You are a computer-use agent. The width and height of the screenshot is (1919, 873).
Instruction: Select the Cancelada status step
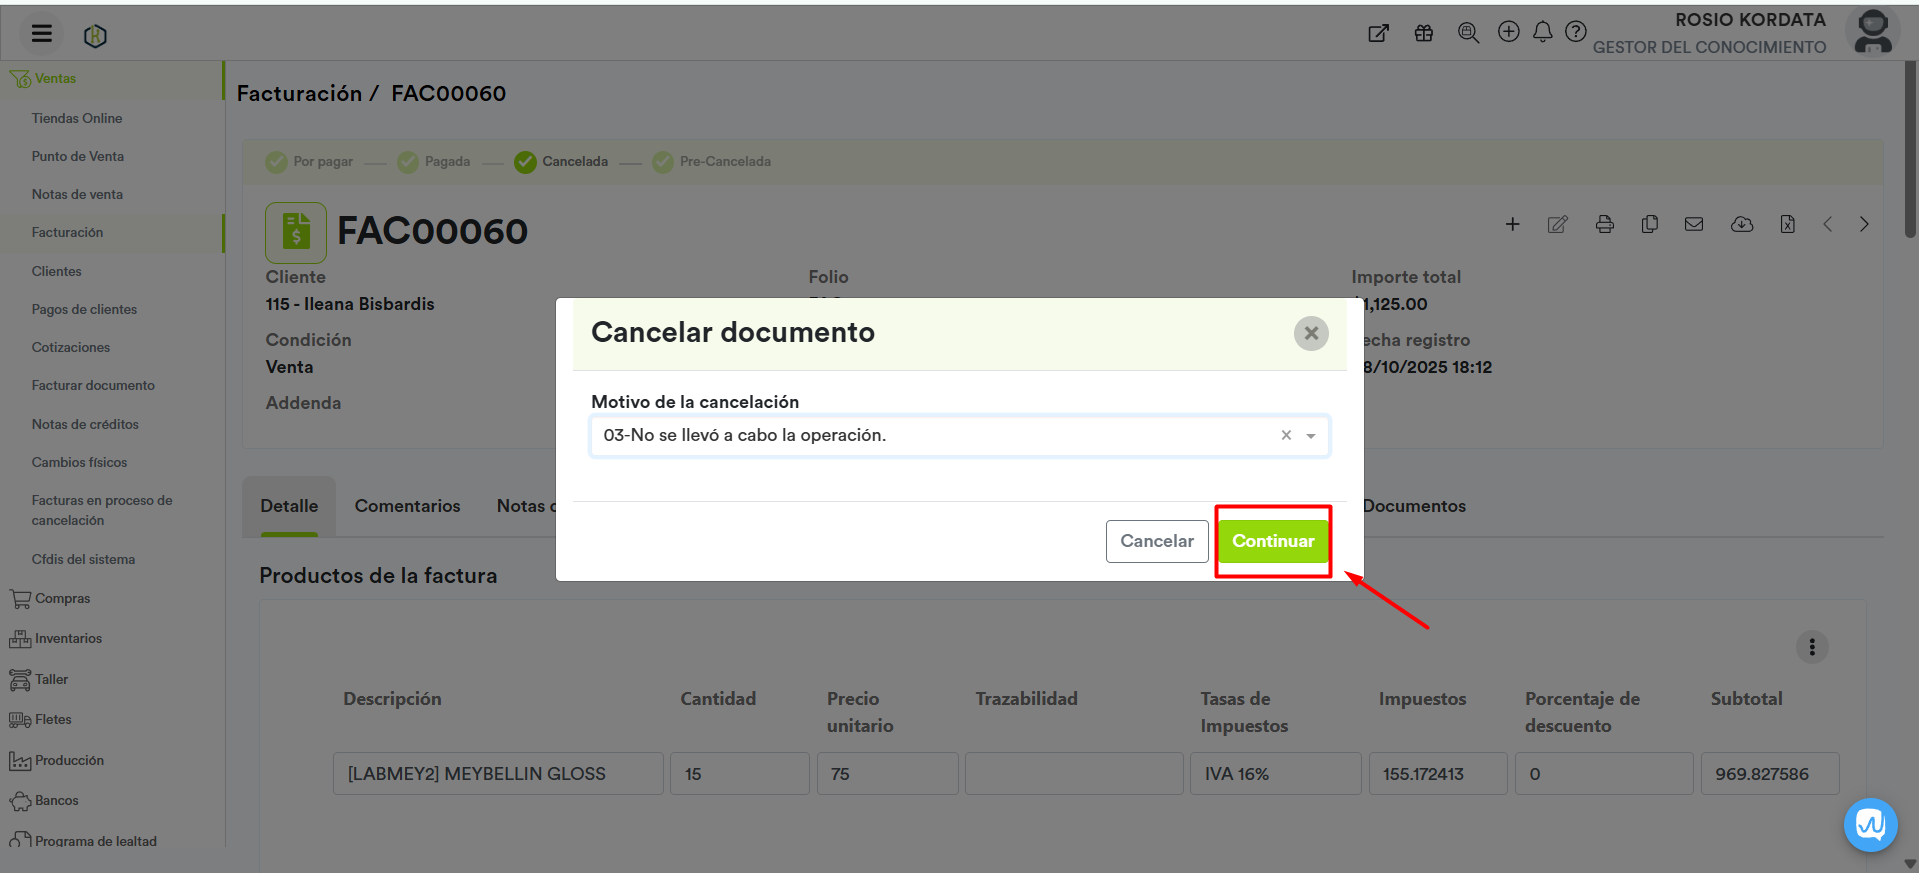561,162
